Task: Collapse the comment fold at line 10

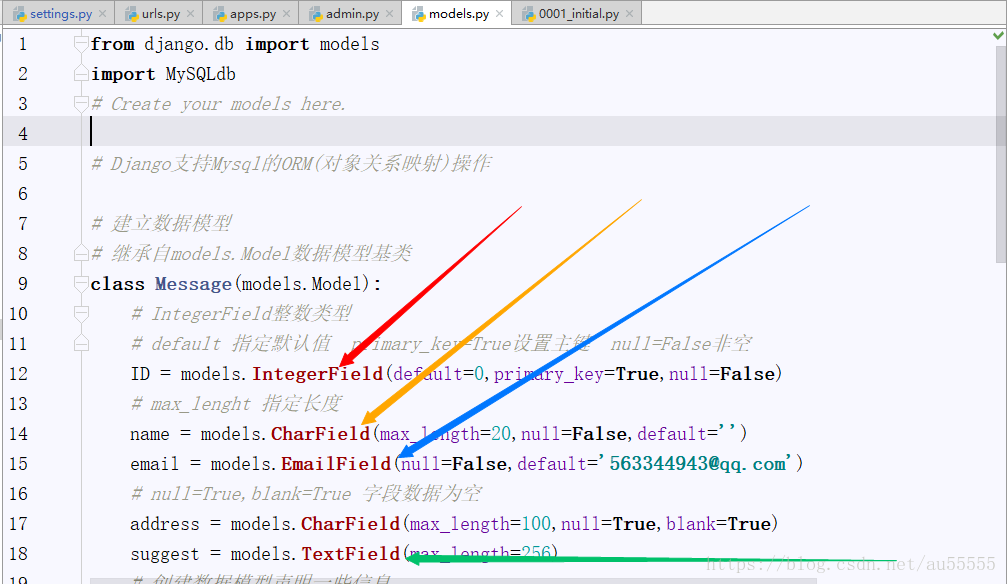Action: pyautogui.click(x=81, y=314)
